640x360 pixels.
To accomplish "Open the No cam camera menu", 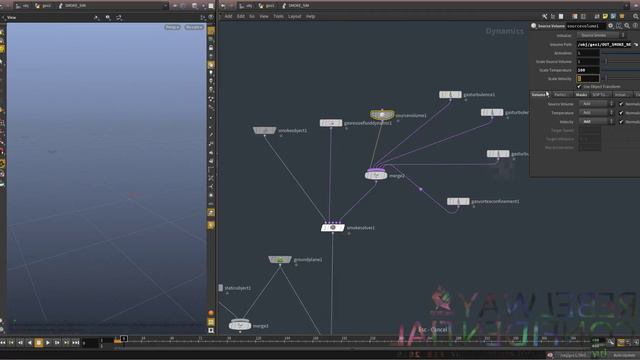I will coord(194,27).
